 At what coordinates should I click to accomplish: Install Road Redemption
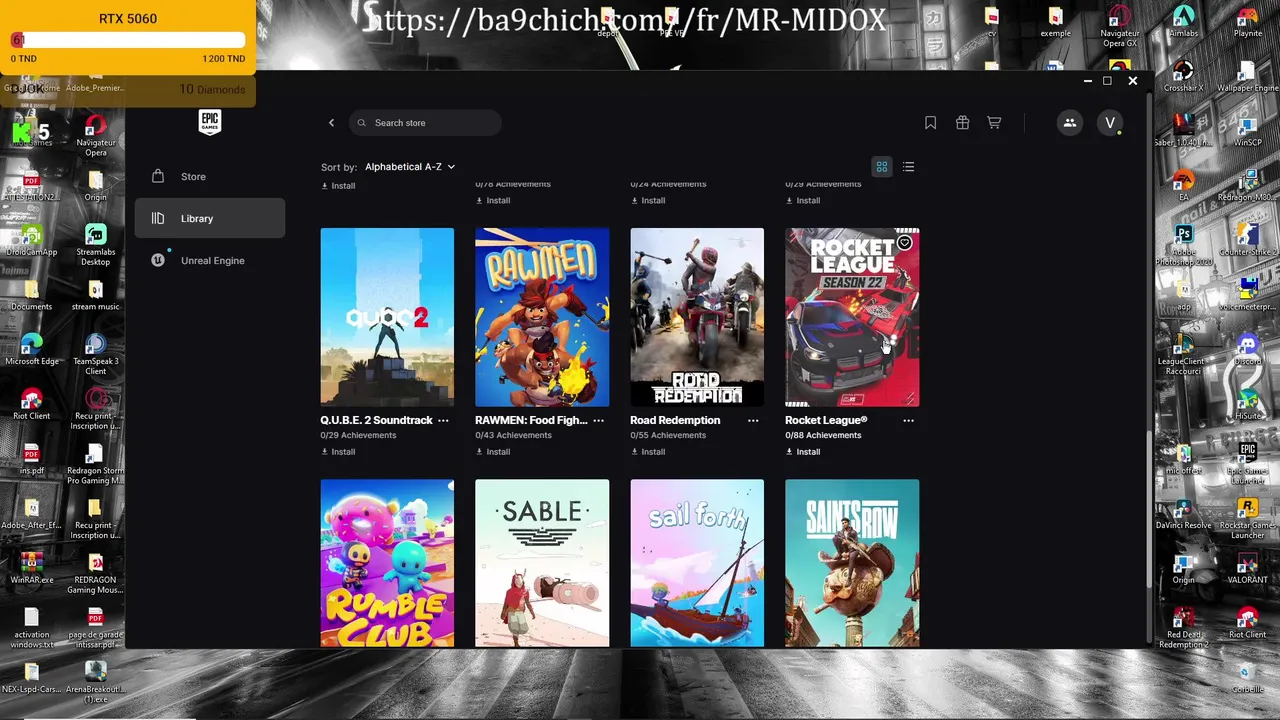[x=648, y=452]
